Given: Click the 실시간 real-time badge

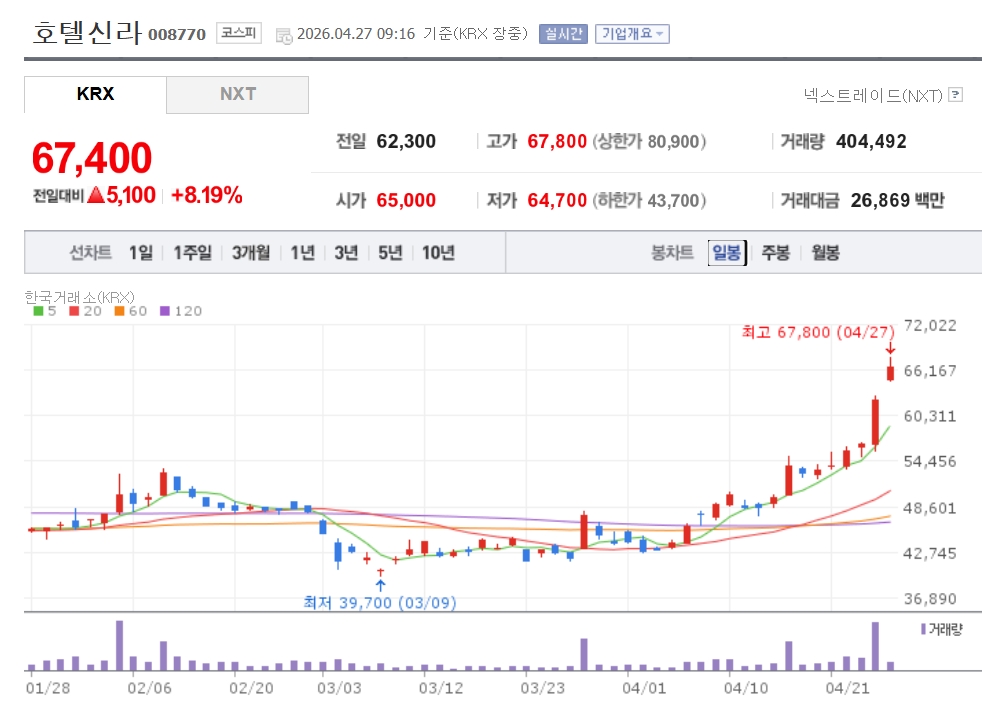Looking at the screenshot, I should (x=563, y=34).
